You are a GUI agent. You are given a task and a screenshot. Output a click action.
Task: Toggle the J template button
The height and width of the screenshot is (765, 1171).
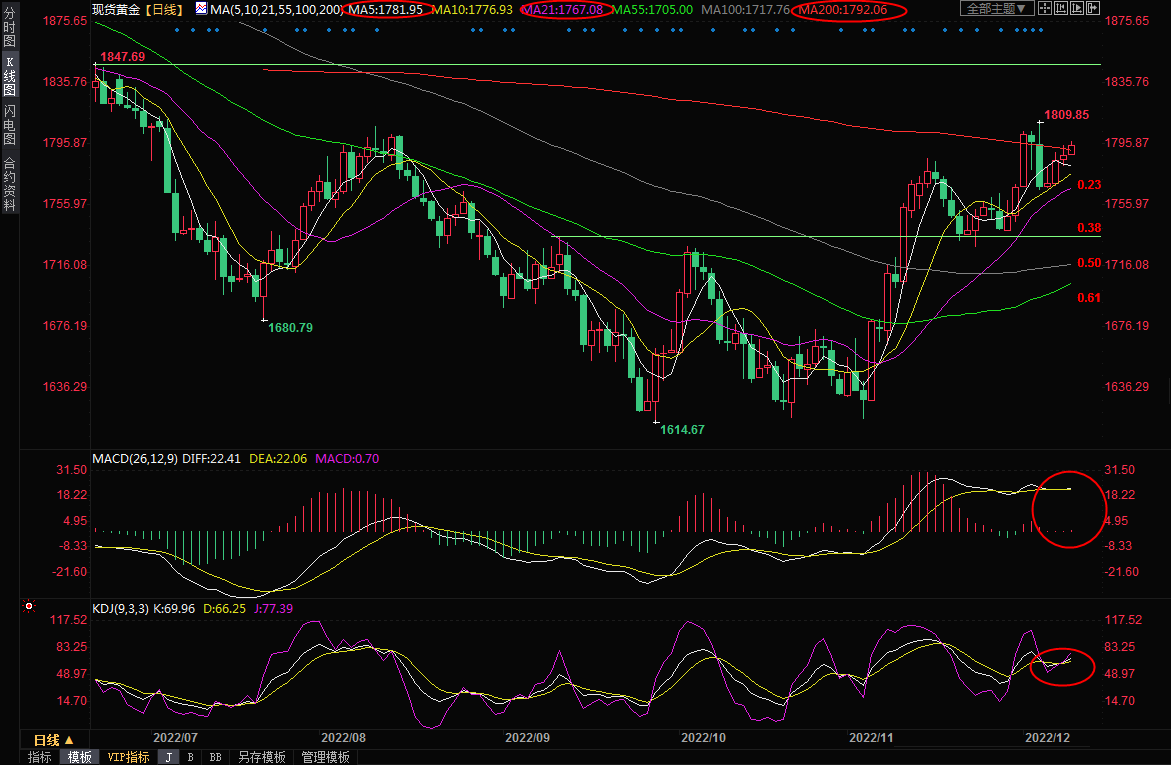[x=168, y=757]
